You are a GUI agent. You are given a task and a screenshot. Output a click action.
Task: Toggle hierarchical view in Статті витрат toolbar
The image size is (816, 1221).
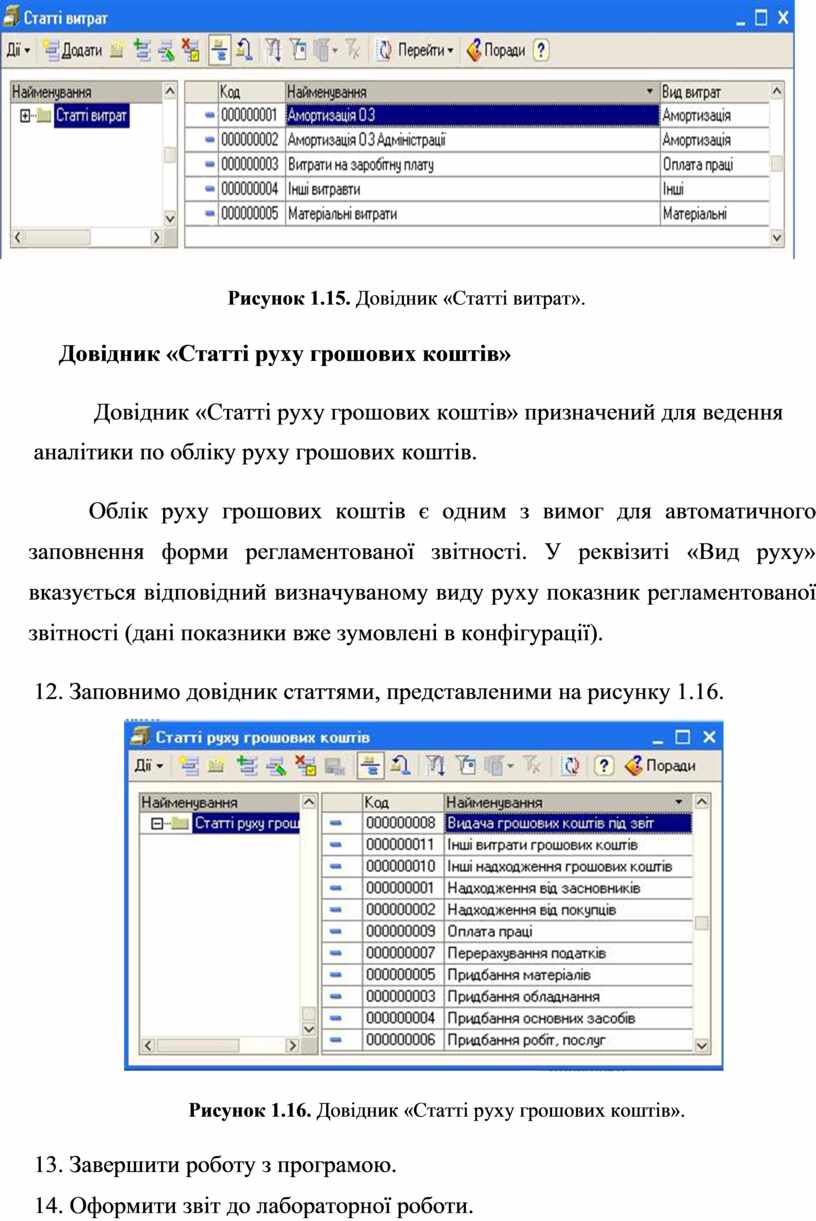pos(219,50)
